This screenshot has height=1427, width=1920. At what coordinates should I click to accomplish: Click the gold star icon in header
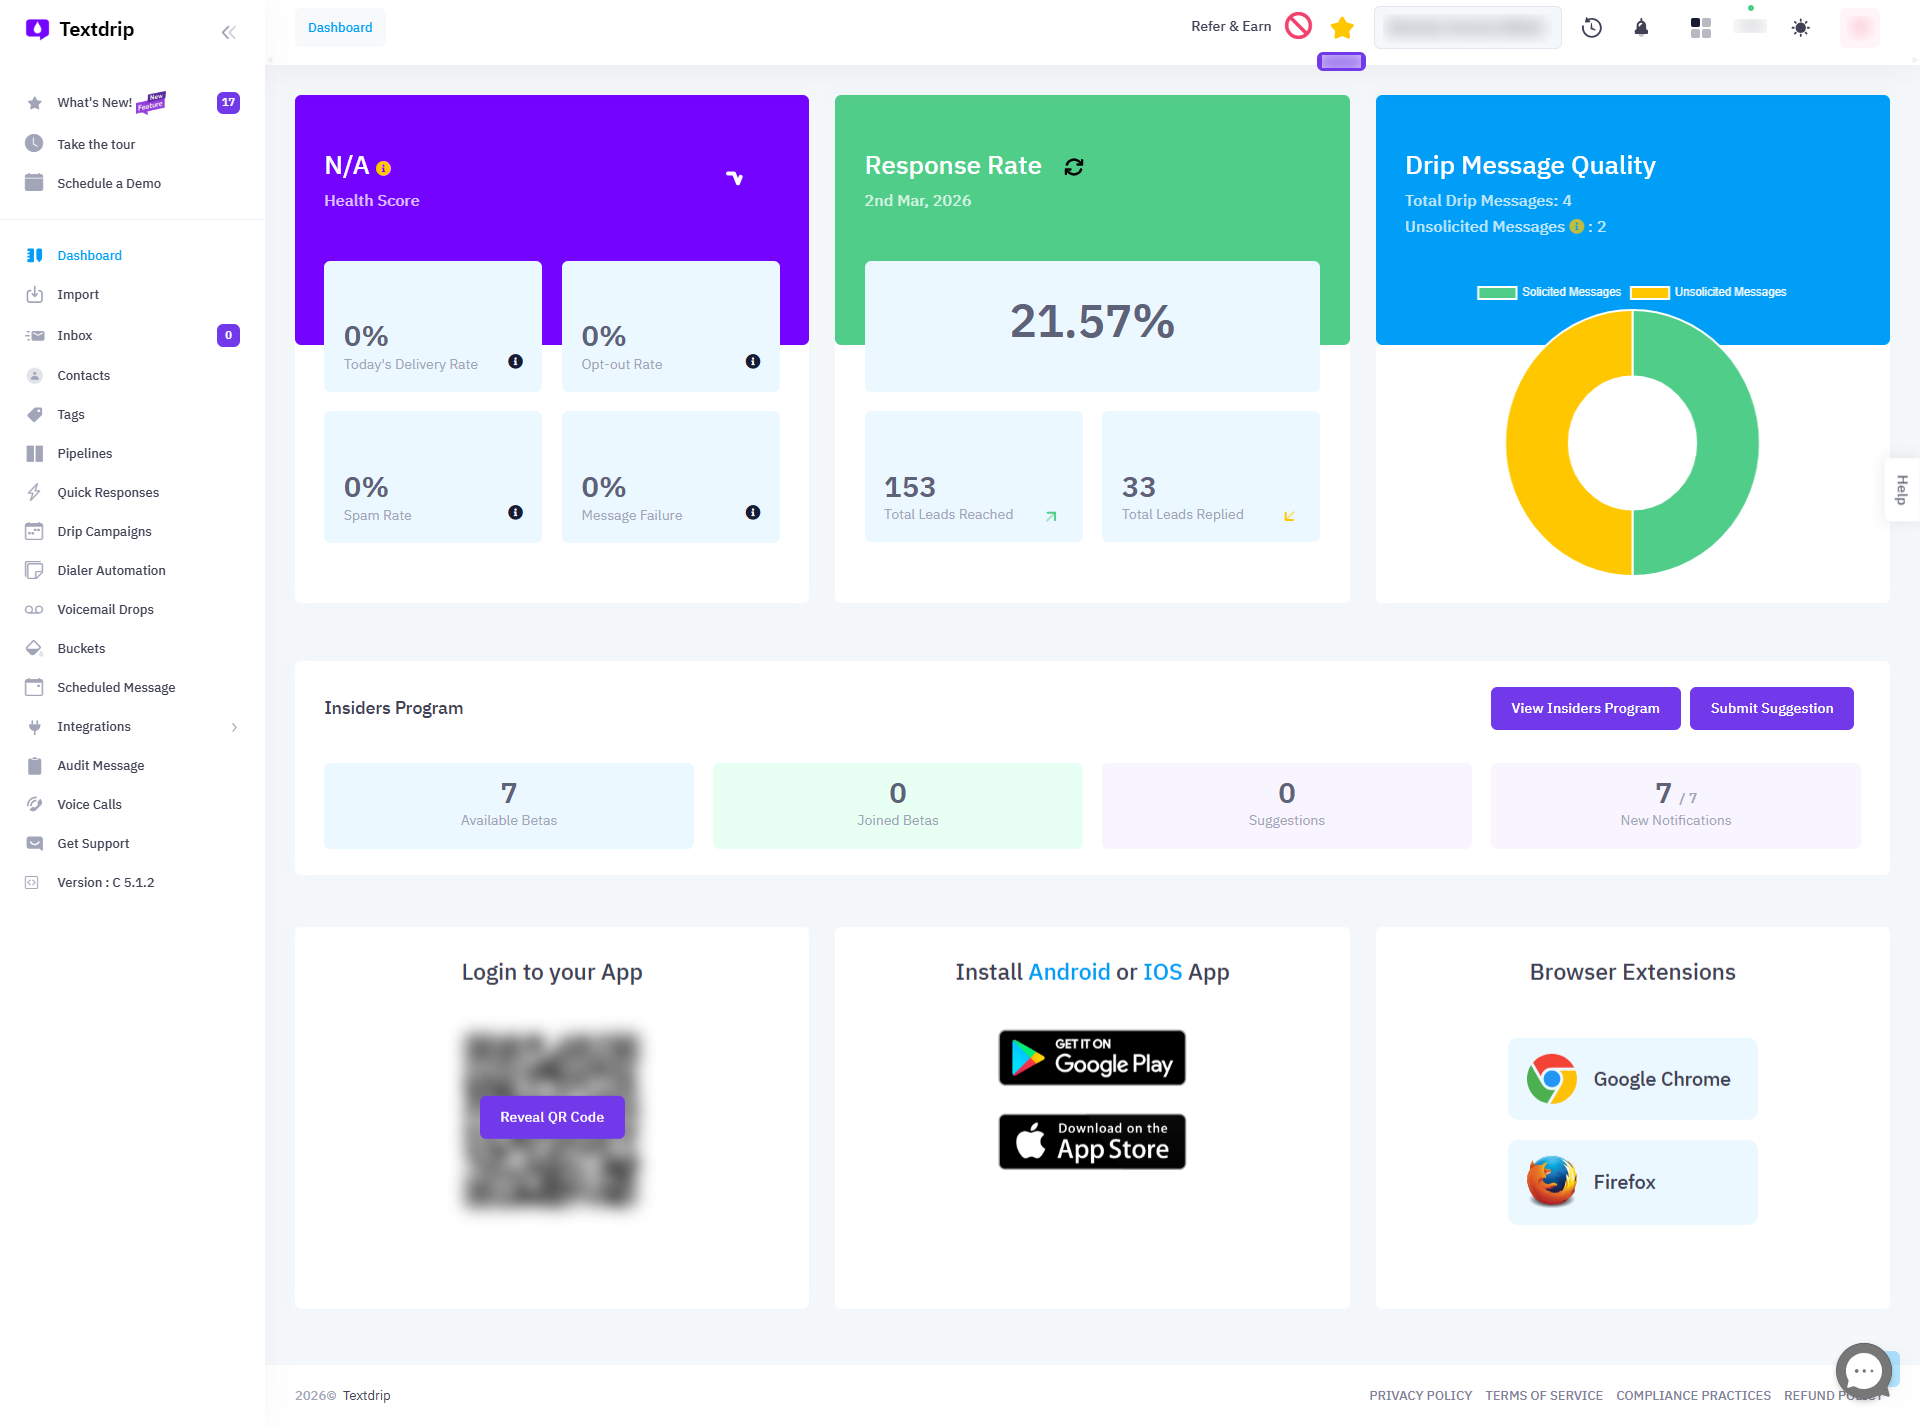click(x=1342, y=28)
